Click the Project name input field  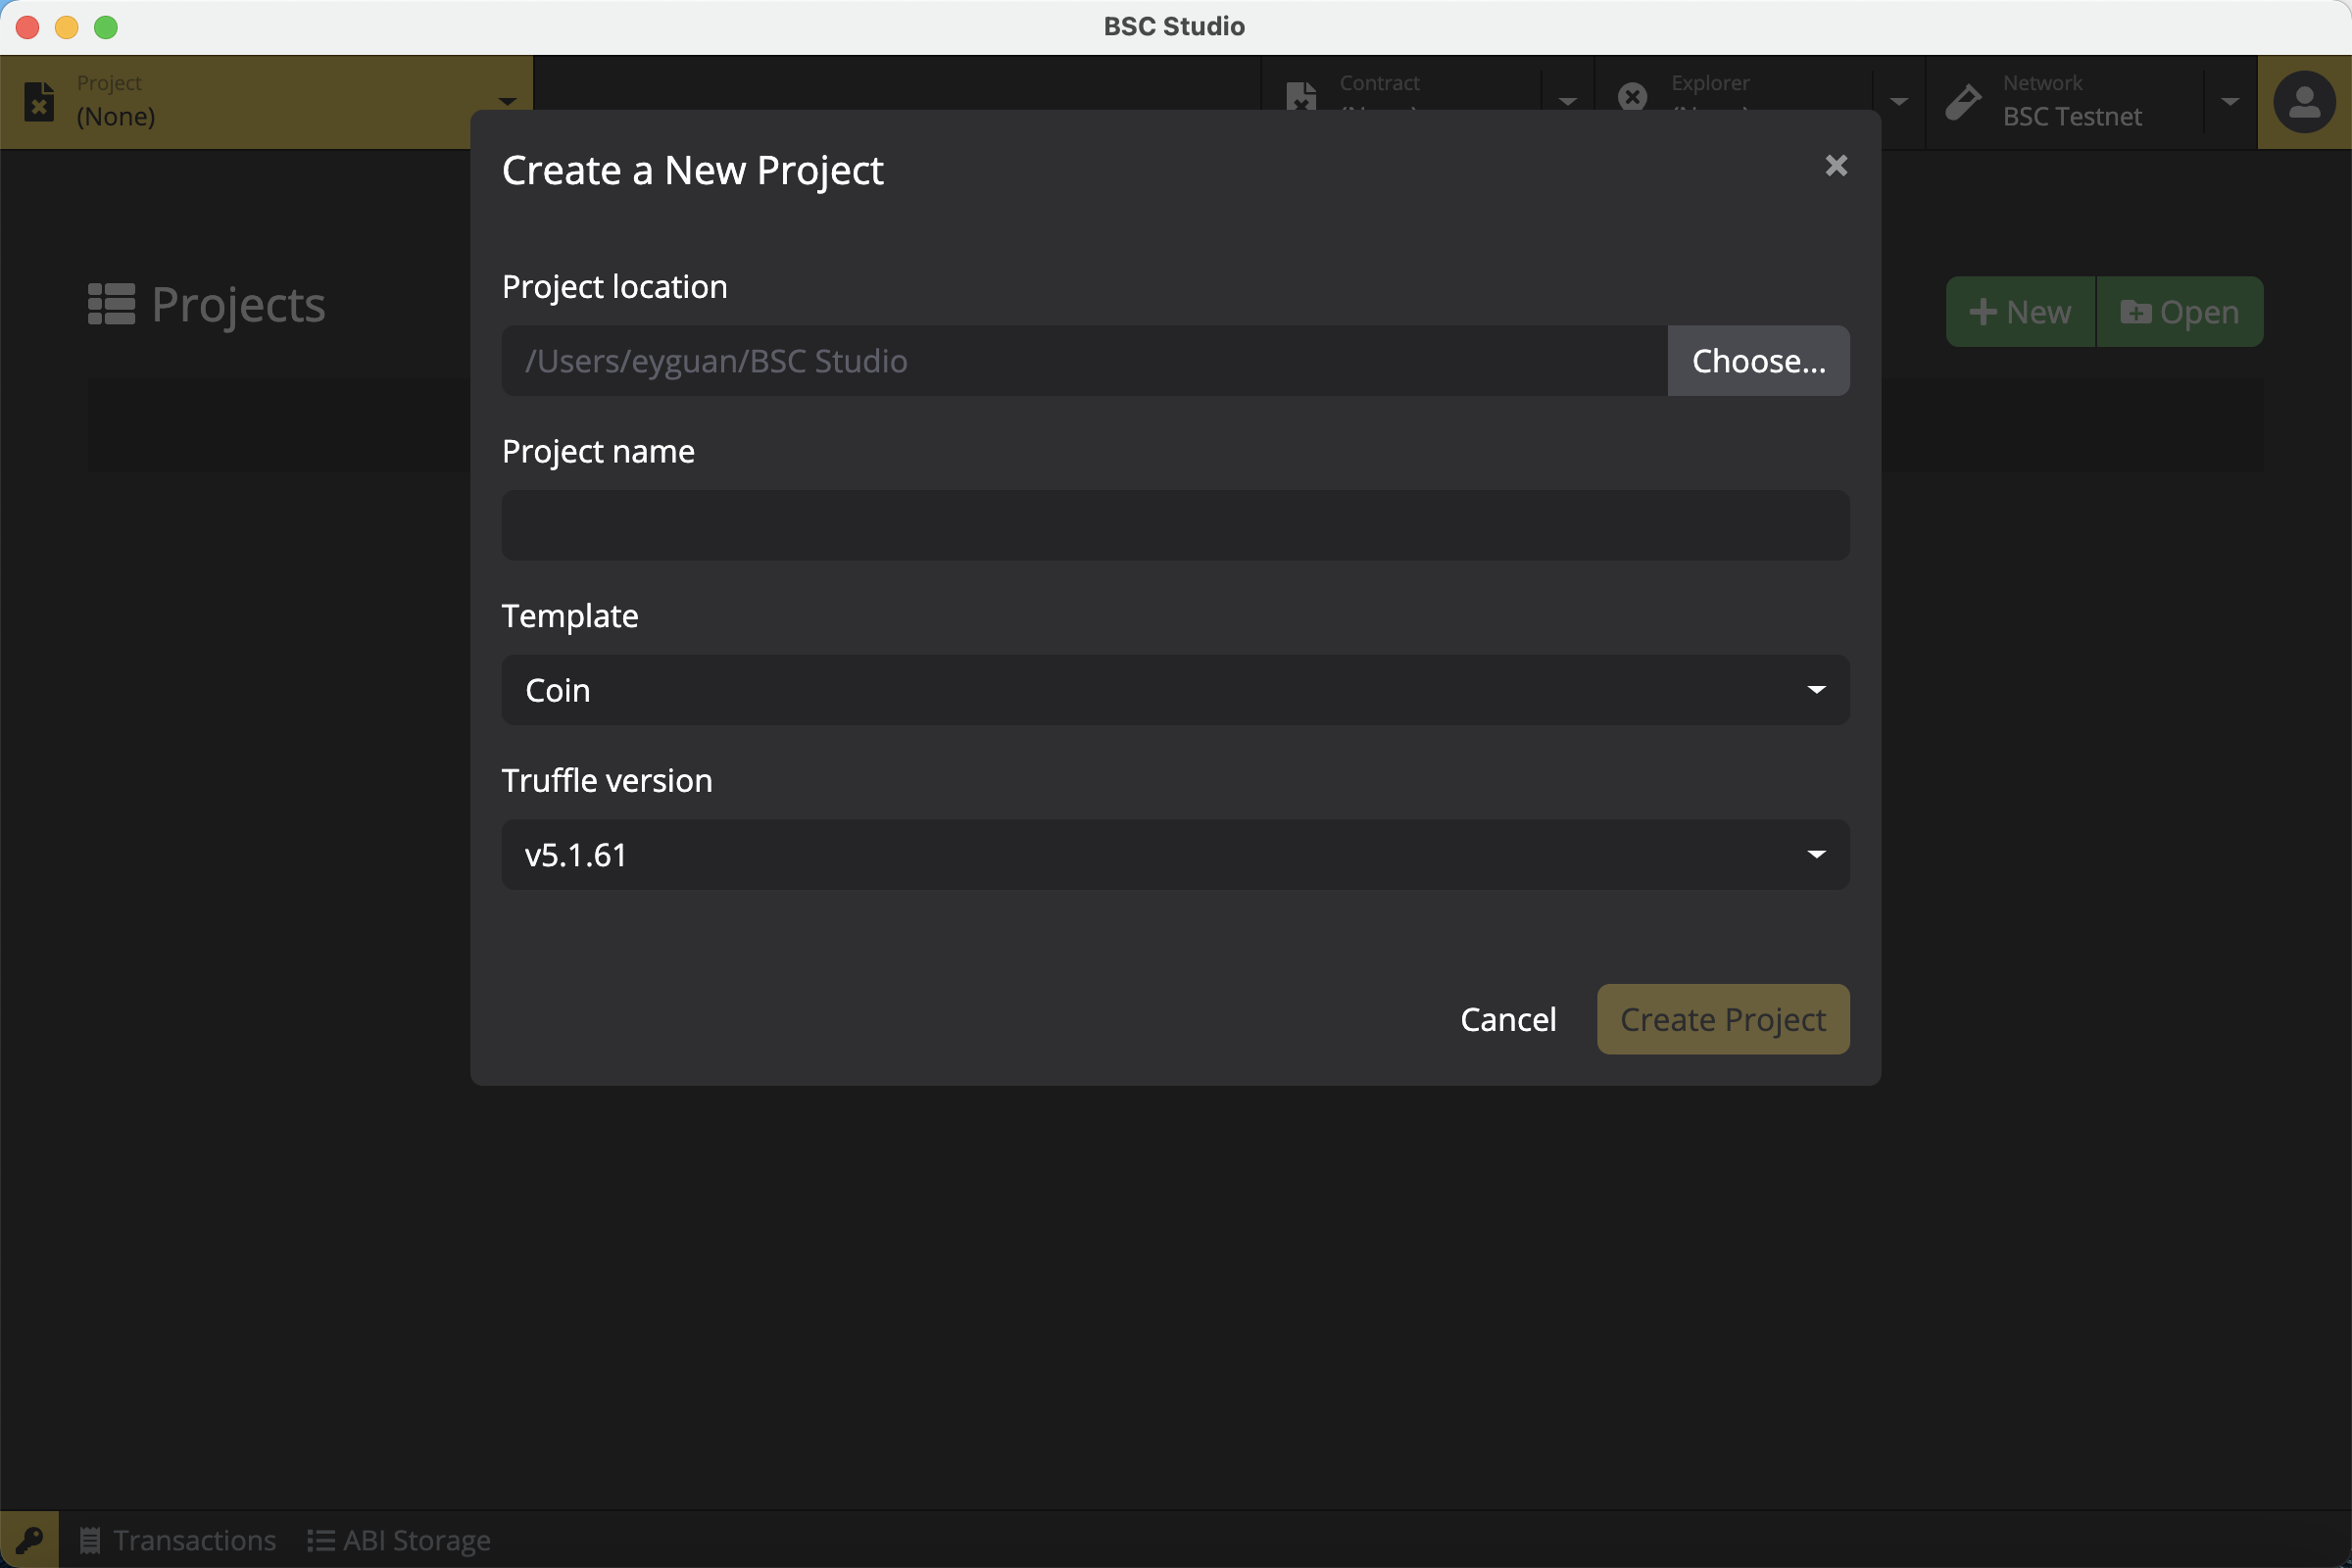(x=1175, y=525)
